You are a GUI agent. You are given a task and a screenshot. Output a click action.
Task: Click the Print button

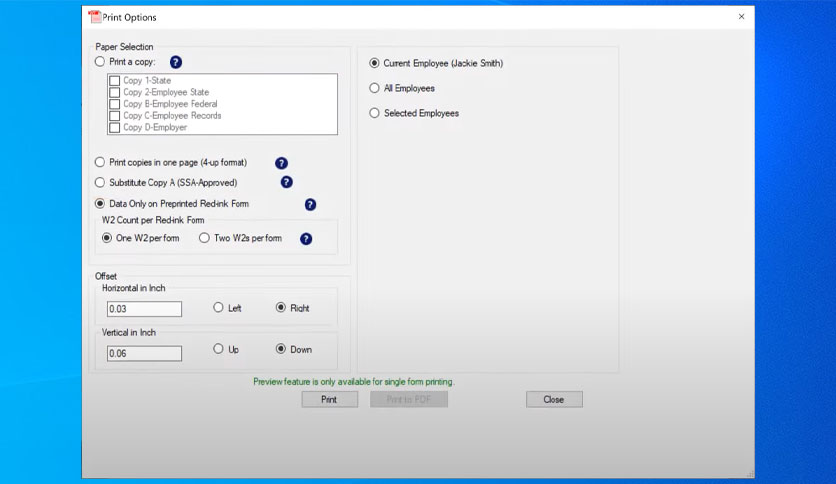pos(329,399)
